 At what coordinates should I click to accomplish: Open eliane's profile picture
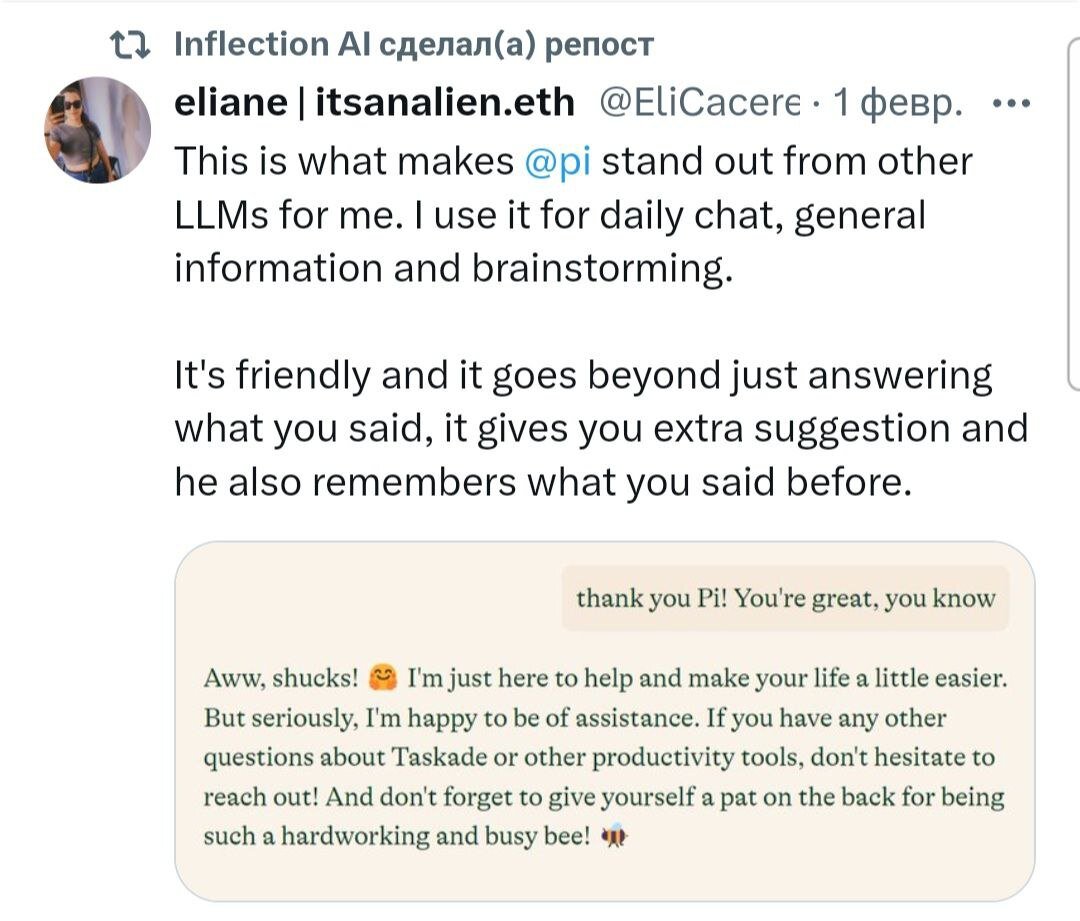pyautogui.click(x=98, y=130)
